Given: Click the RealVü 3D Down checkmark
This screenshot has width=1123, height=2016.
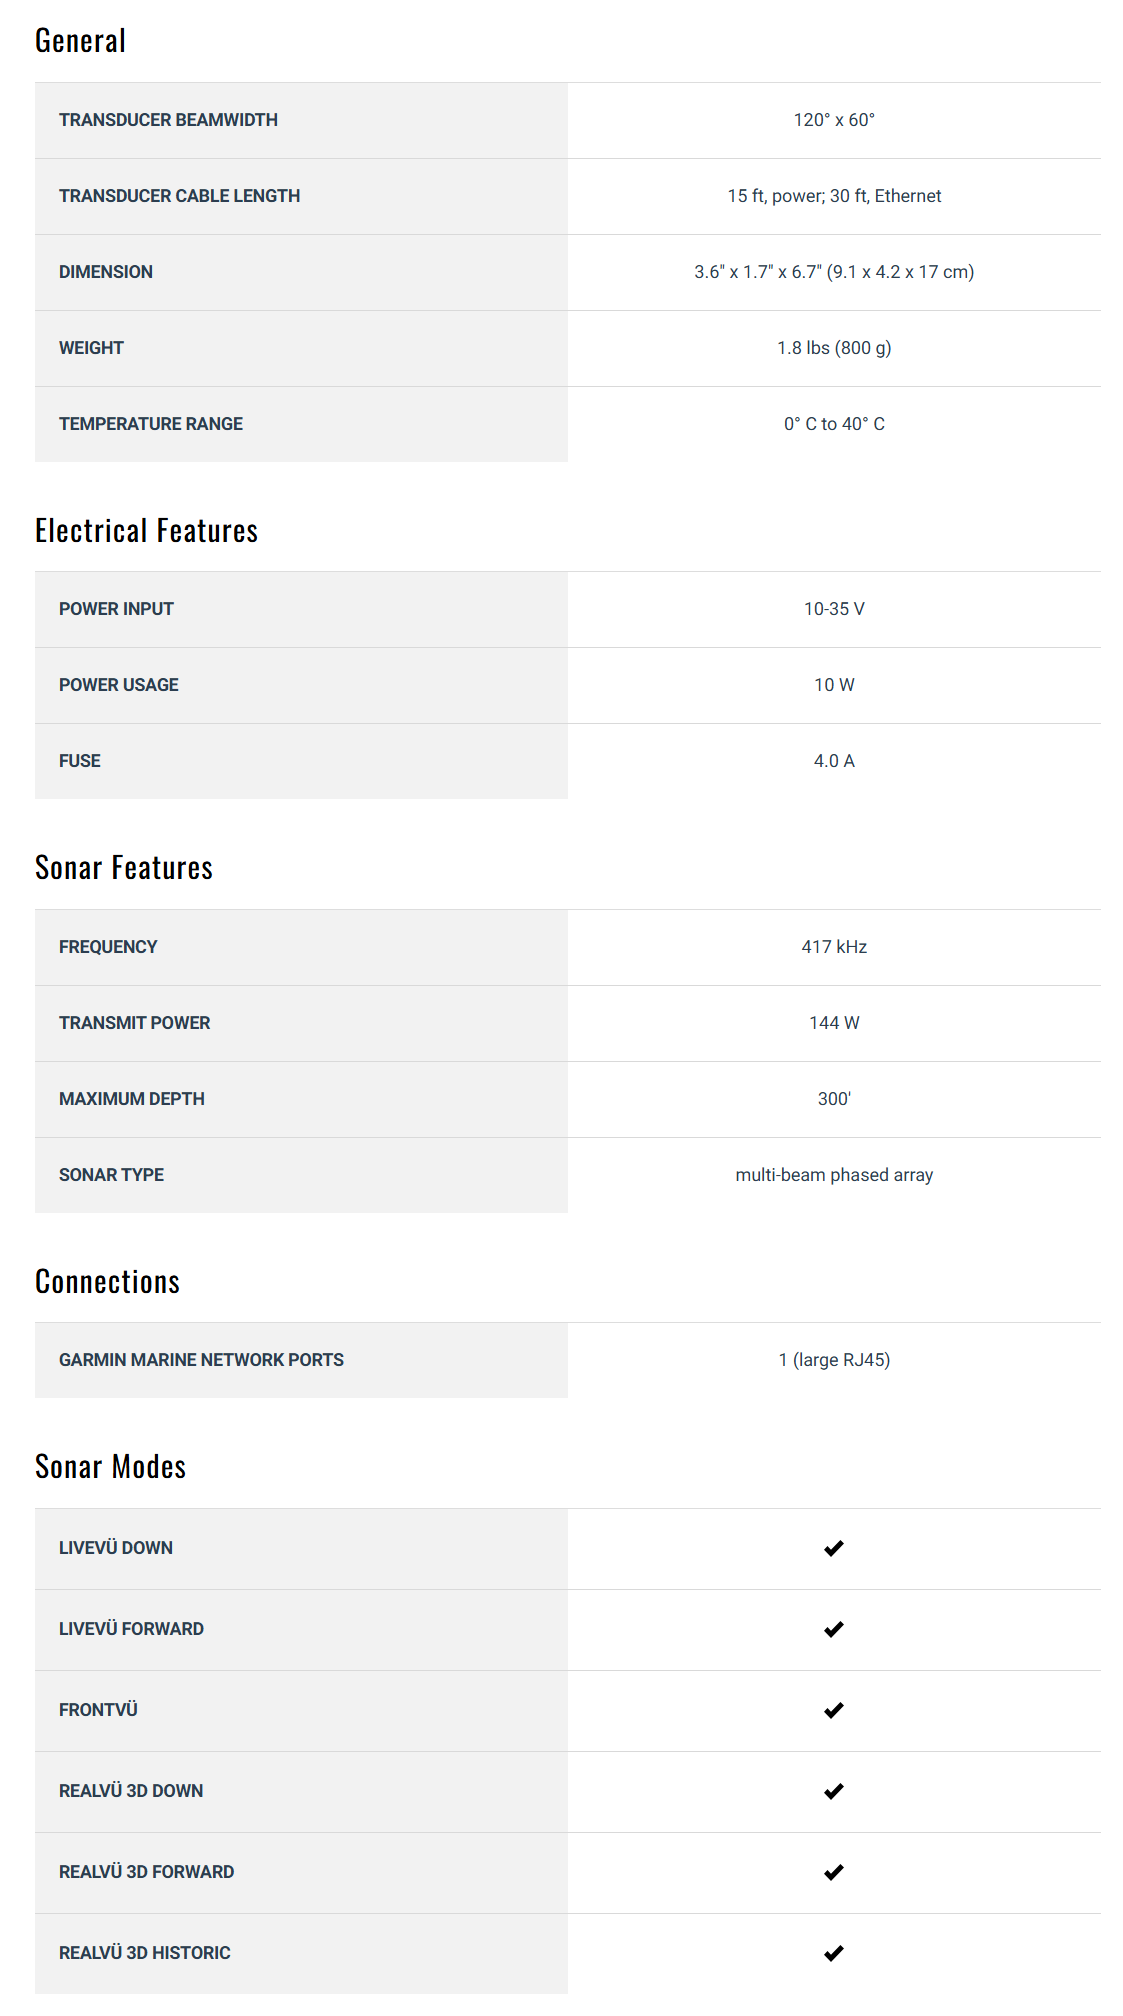Looking at the screenshot, I should [834, 1791].
